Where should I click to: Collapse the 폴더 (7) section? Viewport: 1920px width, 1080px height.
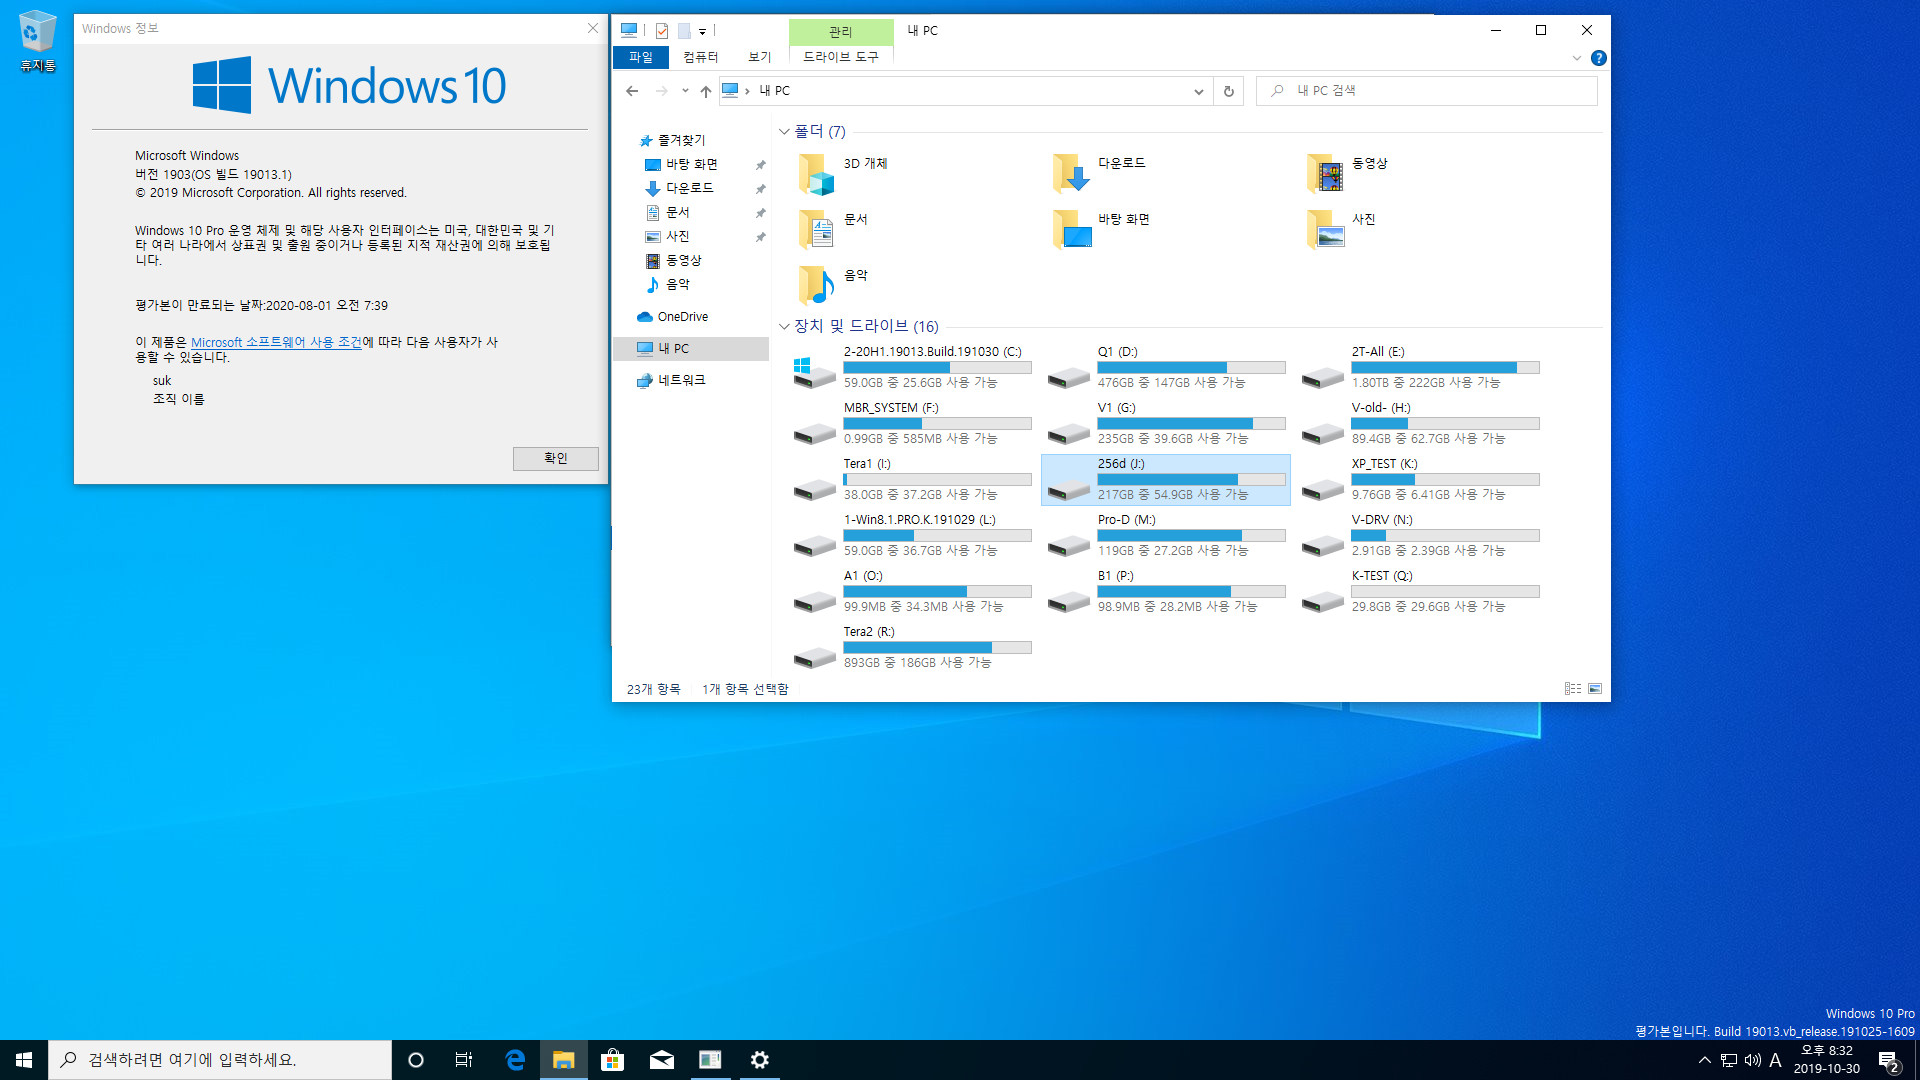[784, 132]
